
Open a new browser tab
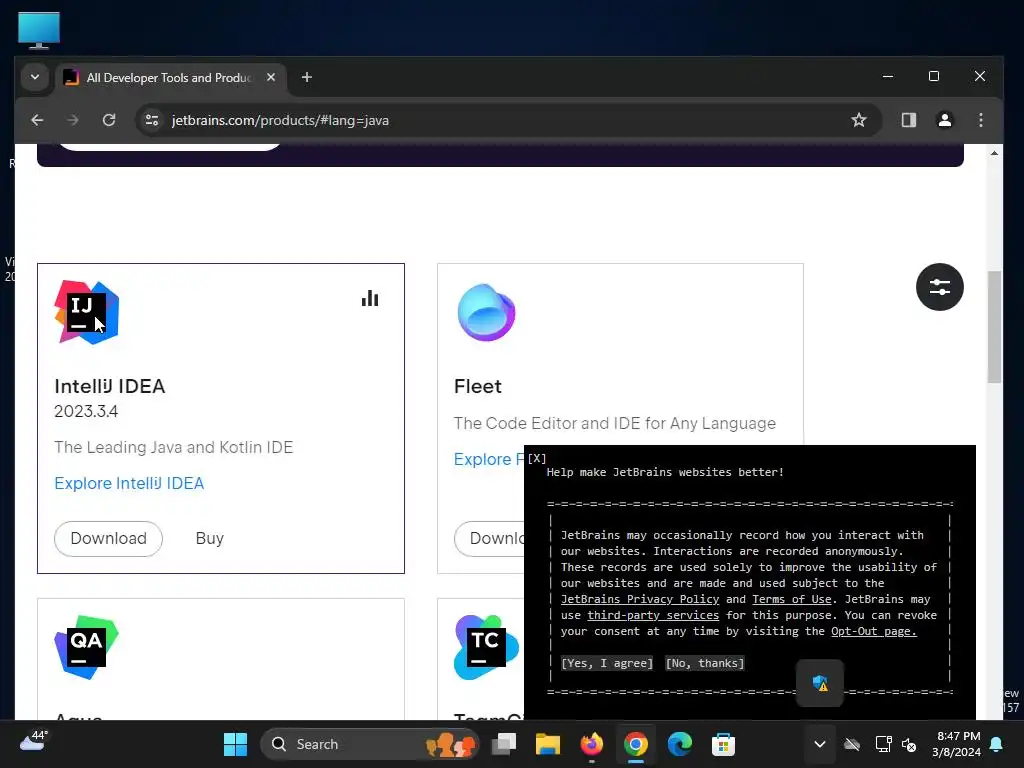click(x=306, y=77)
